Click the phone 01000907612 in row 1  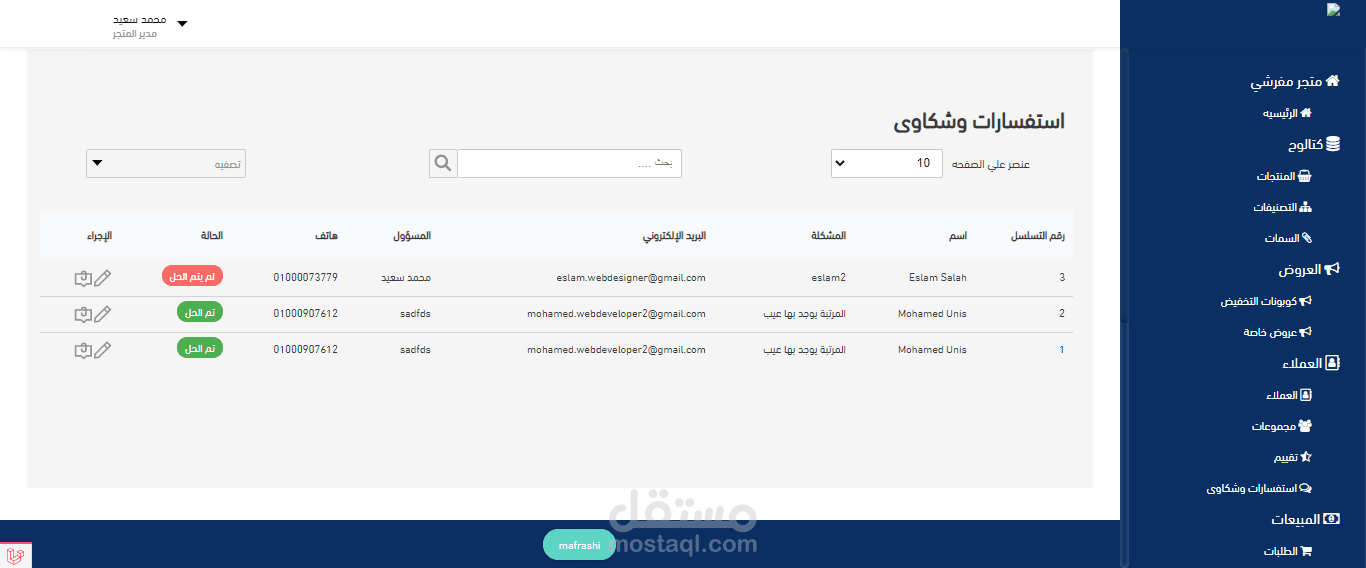click(306, 350)
